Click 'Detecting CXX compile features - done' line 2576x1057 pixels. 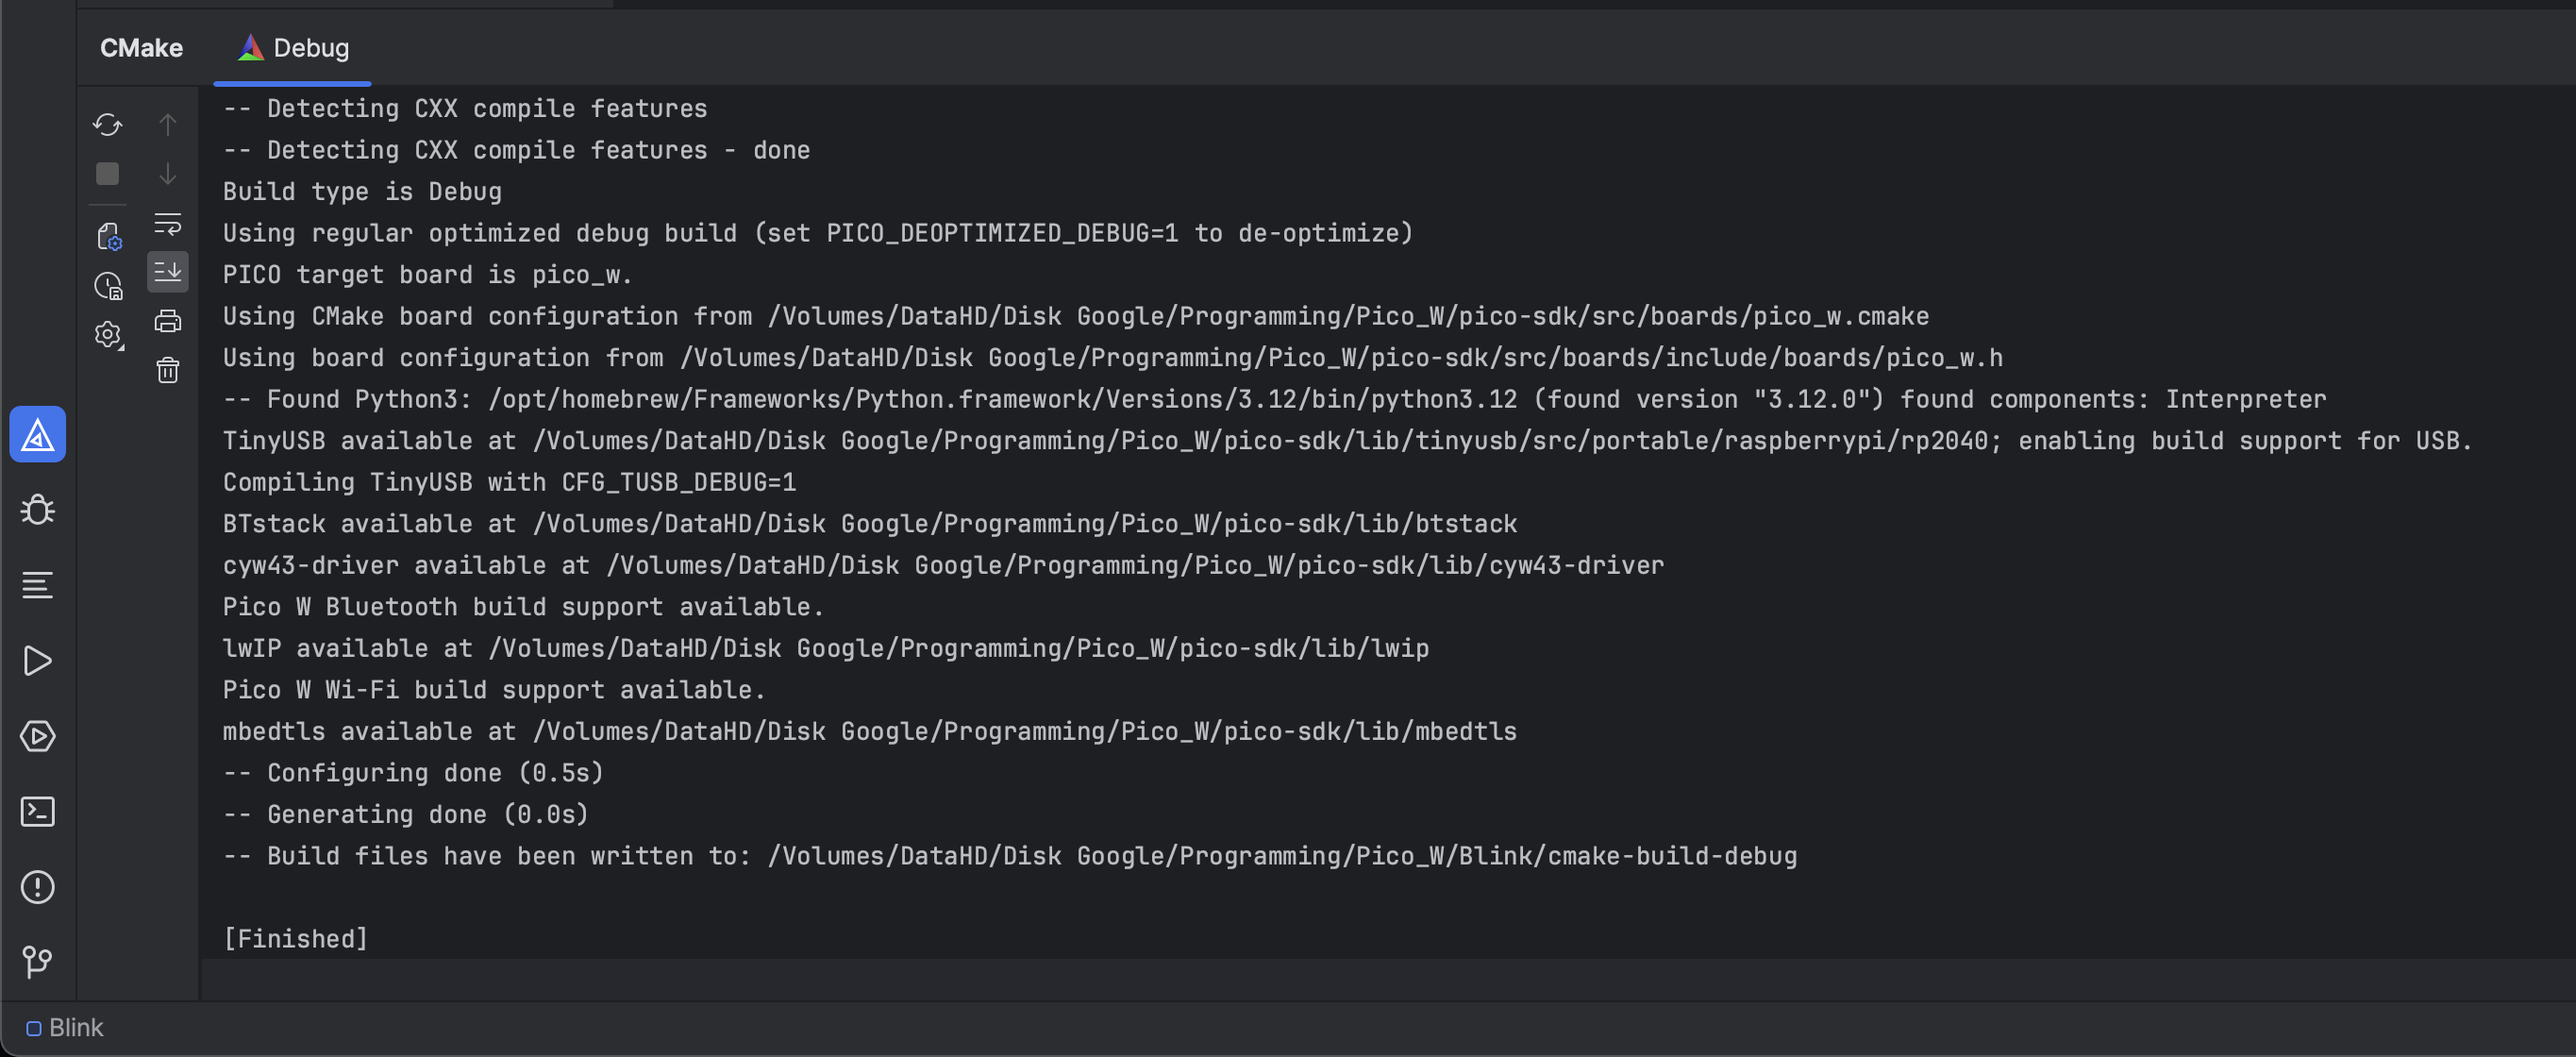(516, 150)
